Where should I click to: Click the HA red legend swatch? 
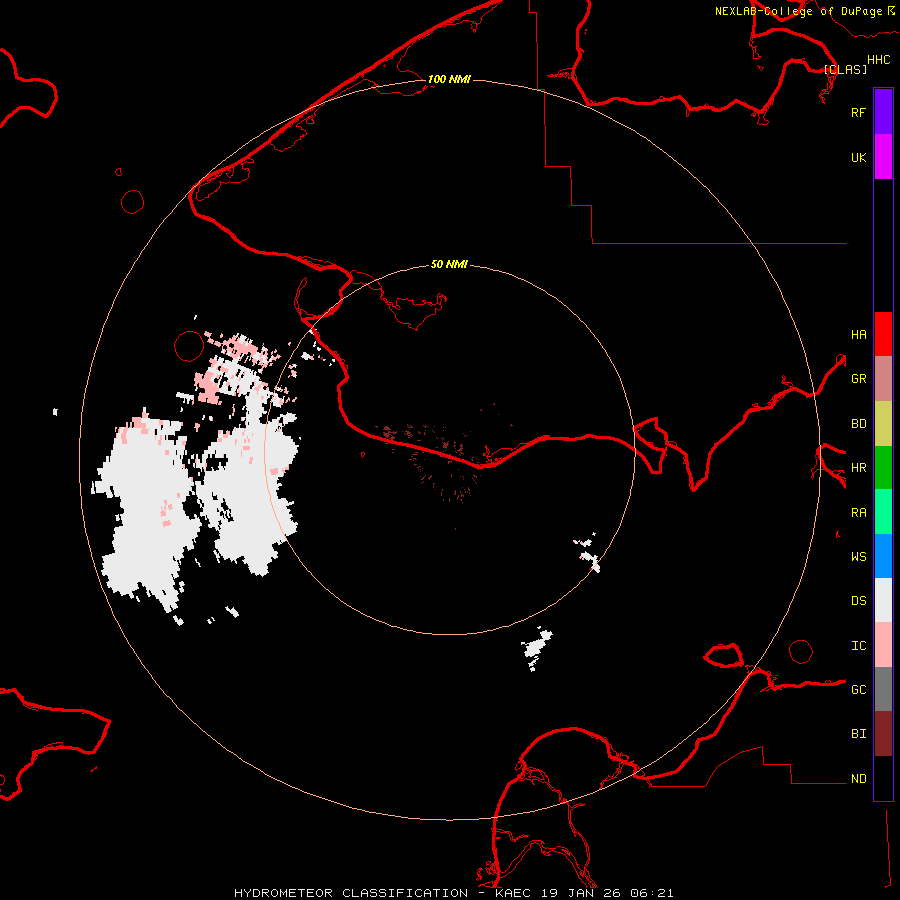(x=883, y=334)
